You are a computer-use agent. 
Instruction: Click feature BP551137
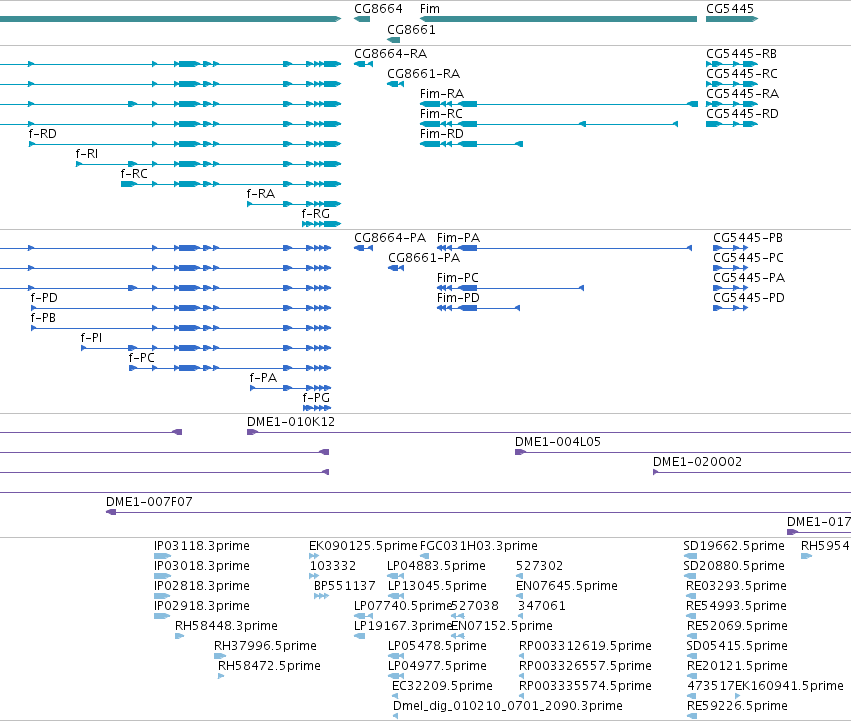tap(345, 587)
